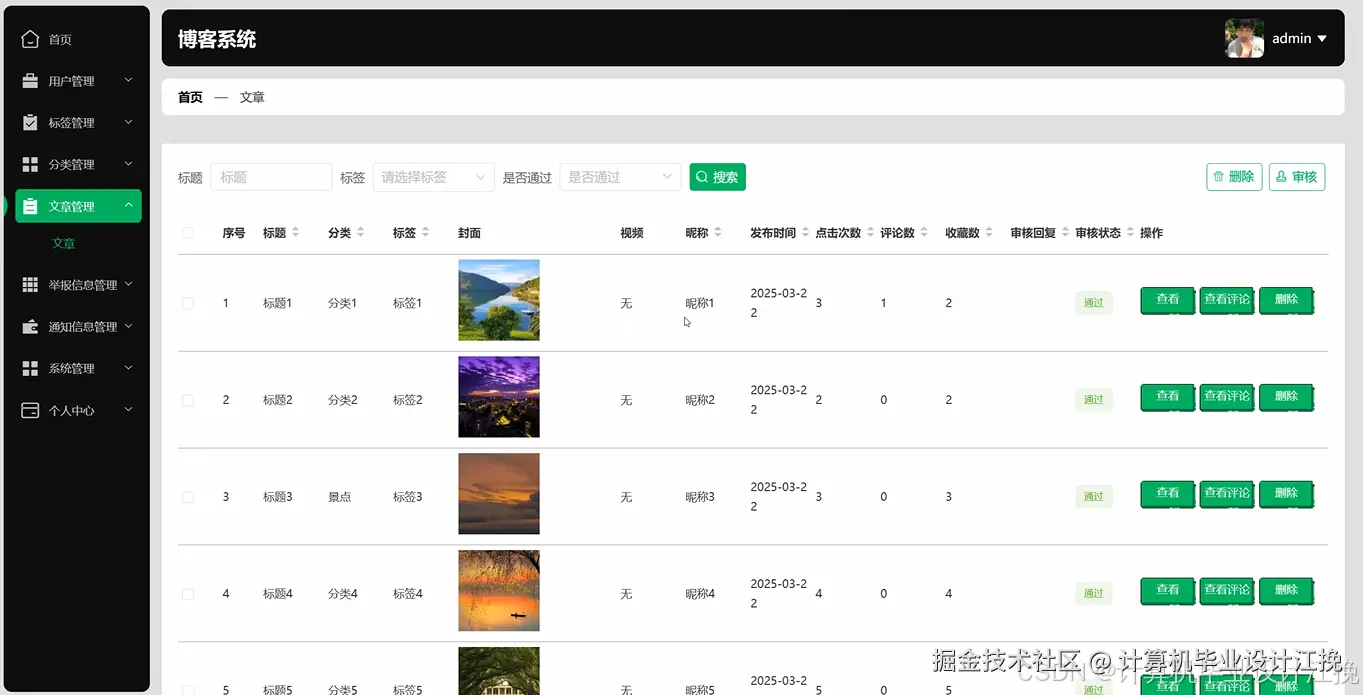The height and width of the screenshot is (695, 1363).
Task: Click 首页 in the breadcrumb
Action: [189, 96]
